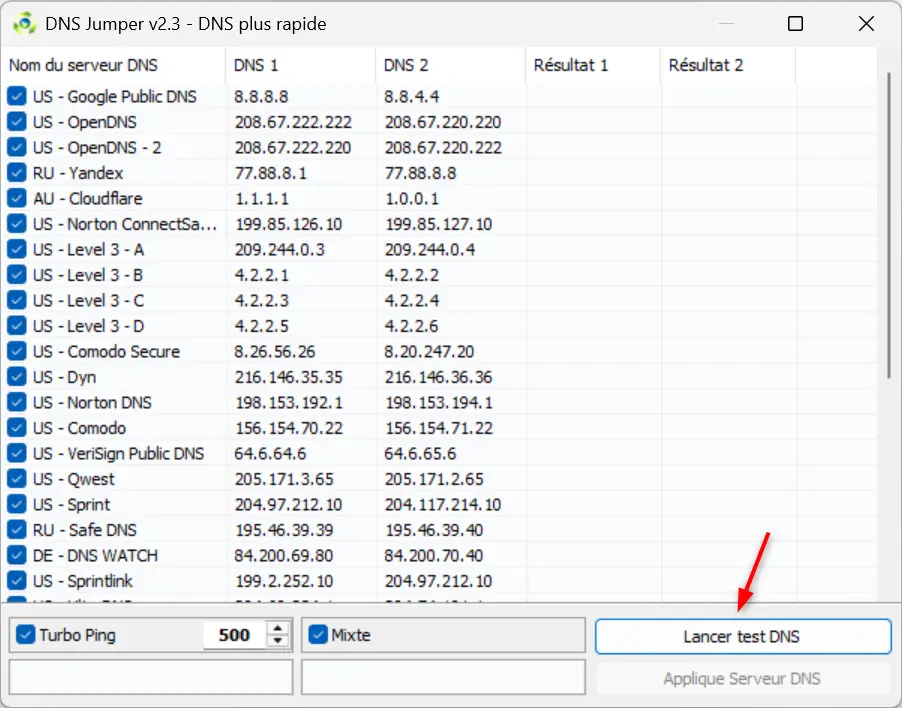The height and width of the screenshot is (708, 902).
Task: Click the Applique Serveur DNS button
Action: coord(743,679)
